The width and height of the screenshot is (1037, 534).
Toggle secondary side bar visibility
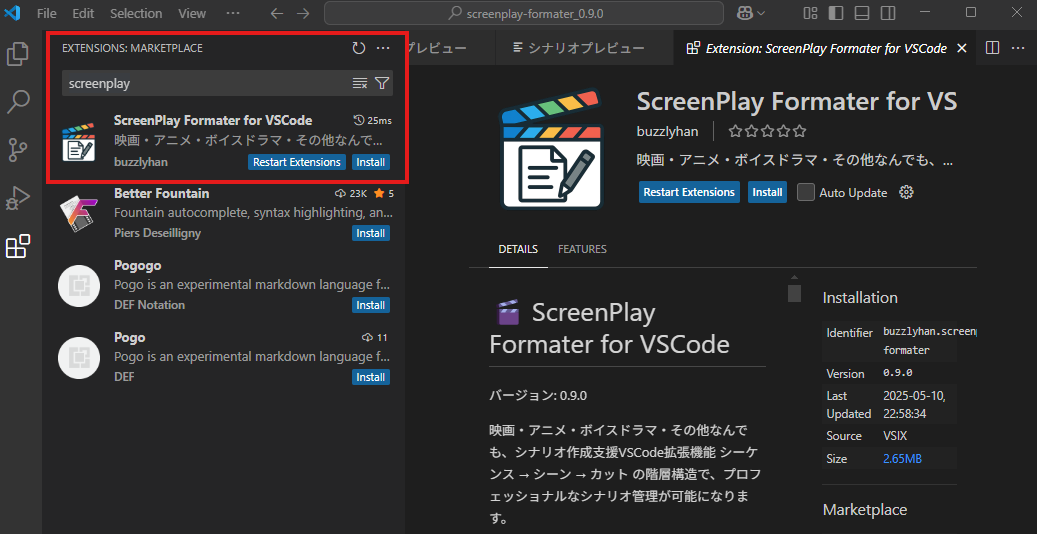[x=886, y=13]
